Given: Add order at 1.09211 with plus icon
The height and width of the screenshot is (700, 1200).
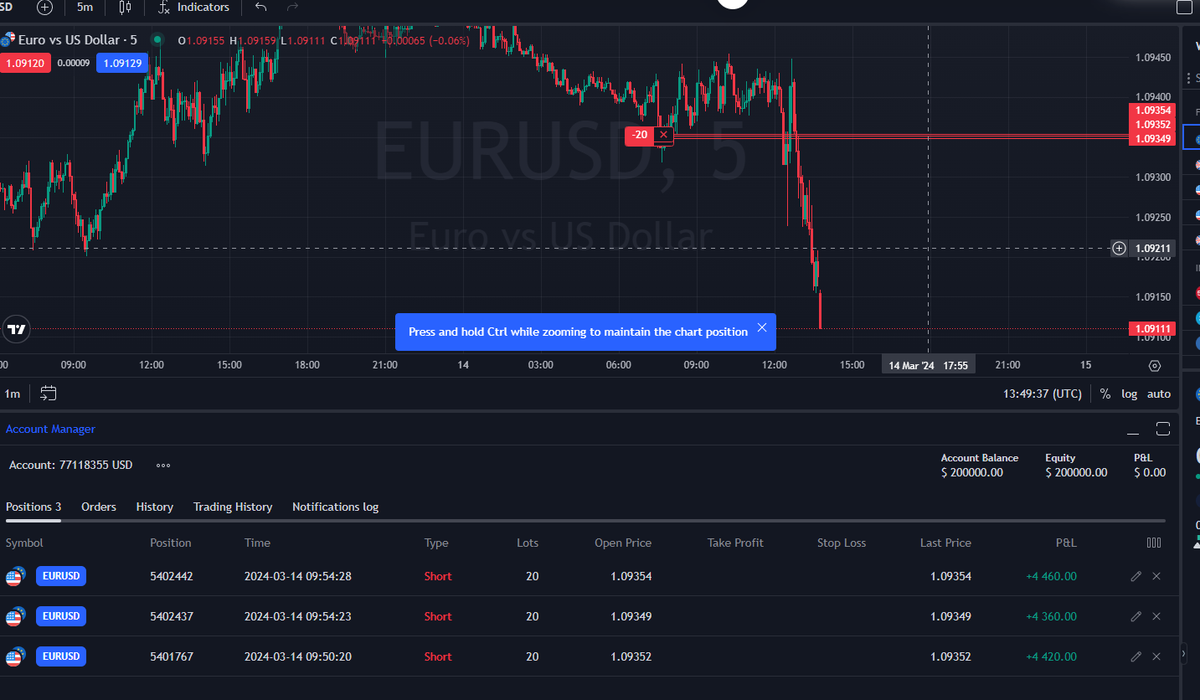Looking at the screenshot, I should coord(1119,248).
